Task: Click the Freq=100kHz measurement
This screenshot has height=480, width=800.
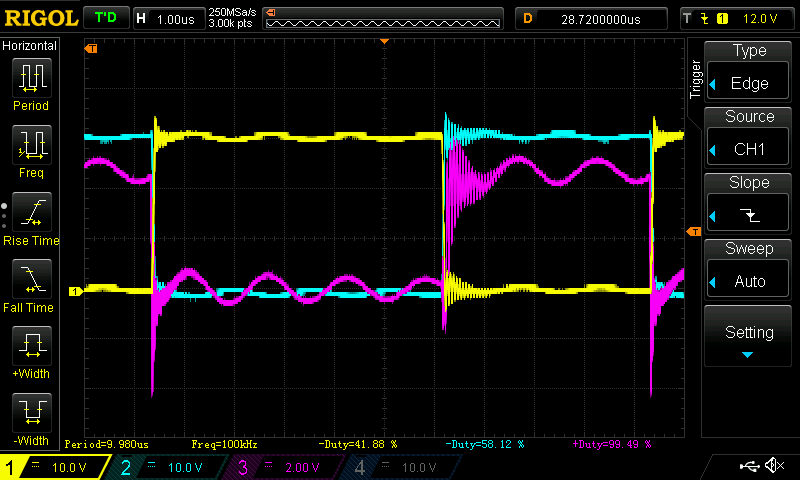Action: click(224, 444)
